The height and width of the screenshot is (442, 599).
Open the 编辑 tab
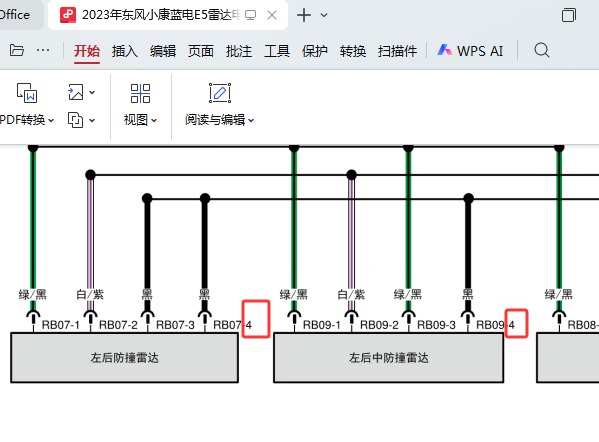tap(163, 51)
